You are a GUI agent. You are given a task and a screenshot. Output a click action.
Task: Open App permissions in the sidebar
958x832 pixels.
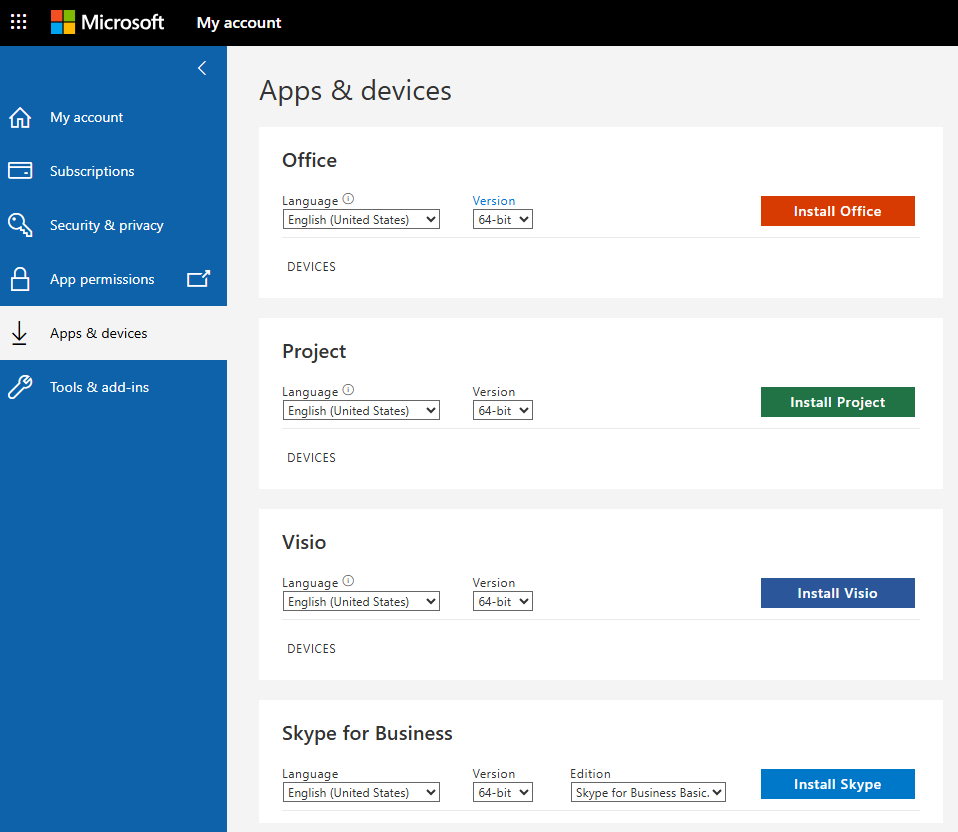[113, 279]
